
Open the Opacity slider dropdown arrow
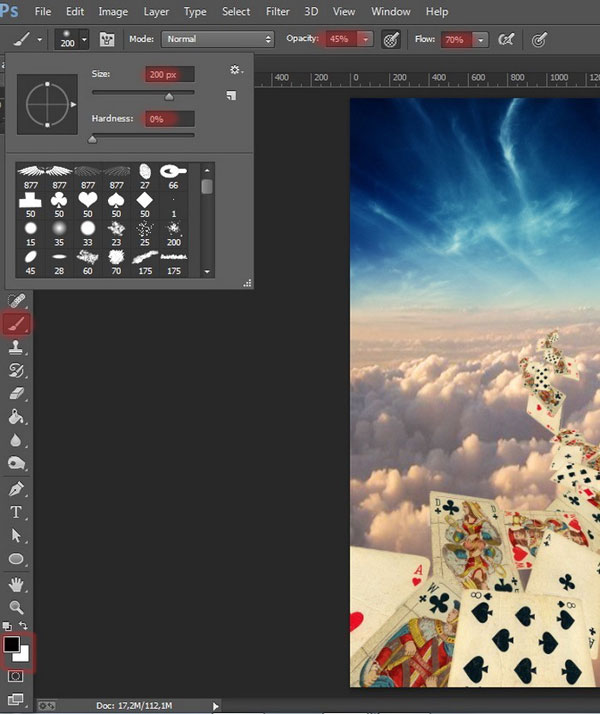(x=366, y=40)
